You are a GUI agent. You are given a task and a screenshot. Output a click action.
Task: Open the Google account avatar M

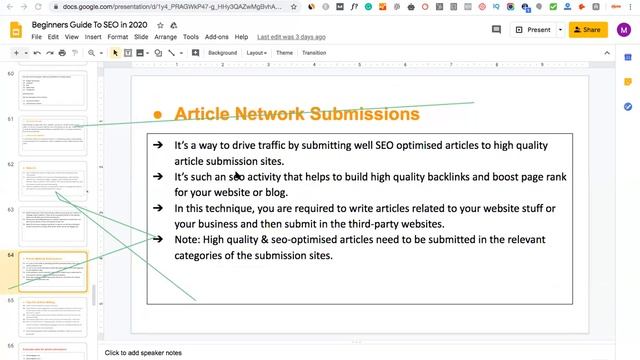pos(624,30)
